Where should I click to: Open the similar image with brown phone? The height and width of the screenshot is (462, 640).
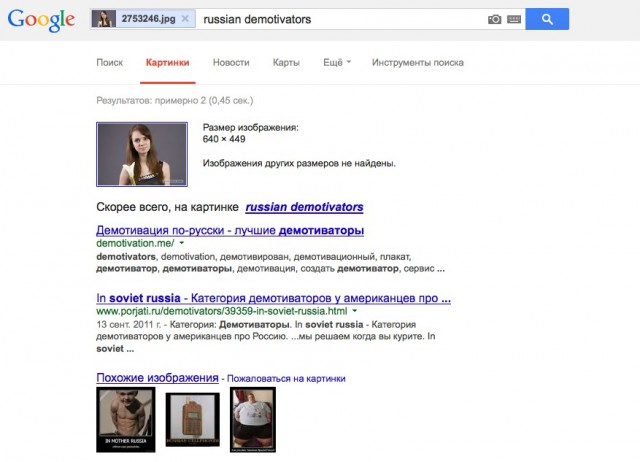[193, 420]
